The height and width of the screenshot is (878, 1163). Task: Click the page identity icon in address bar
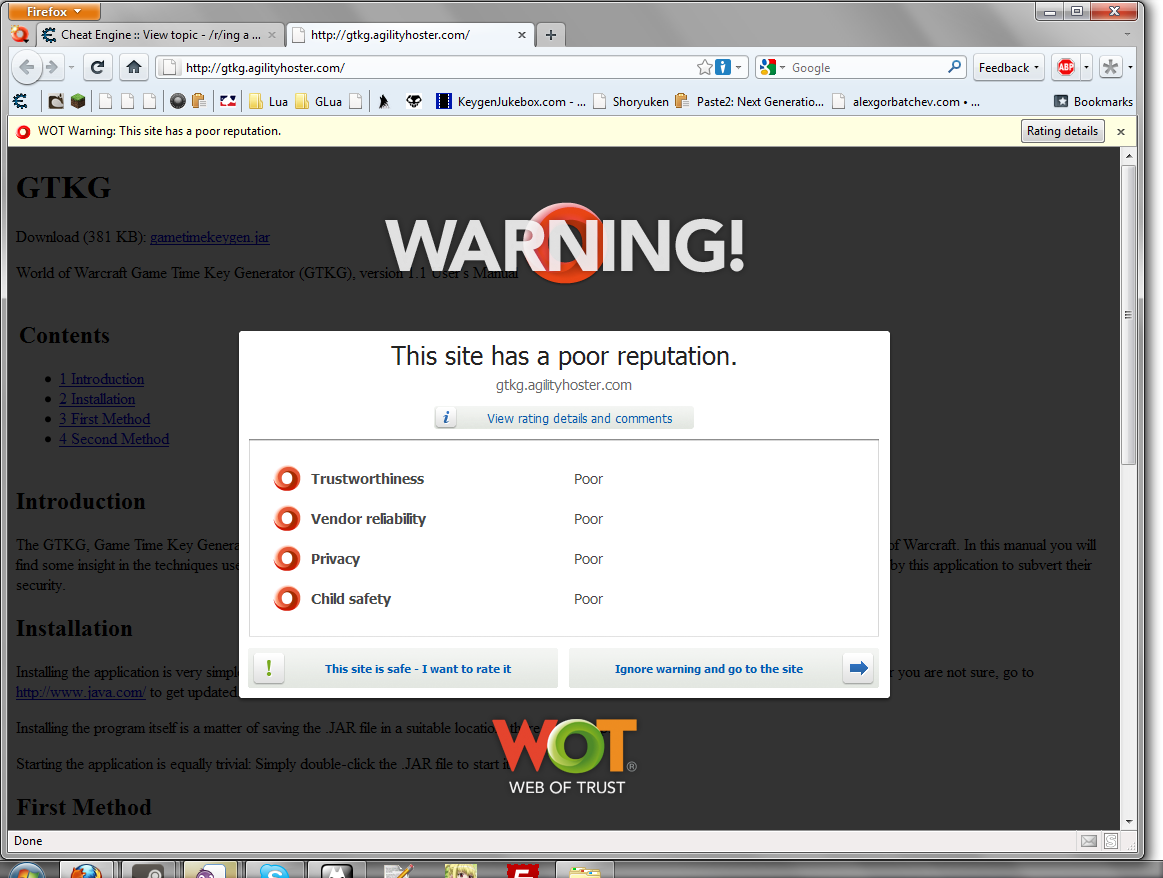coord(169,67)
